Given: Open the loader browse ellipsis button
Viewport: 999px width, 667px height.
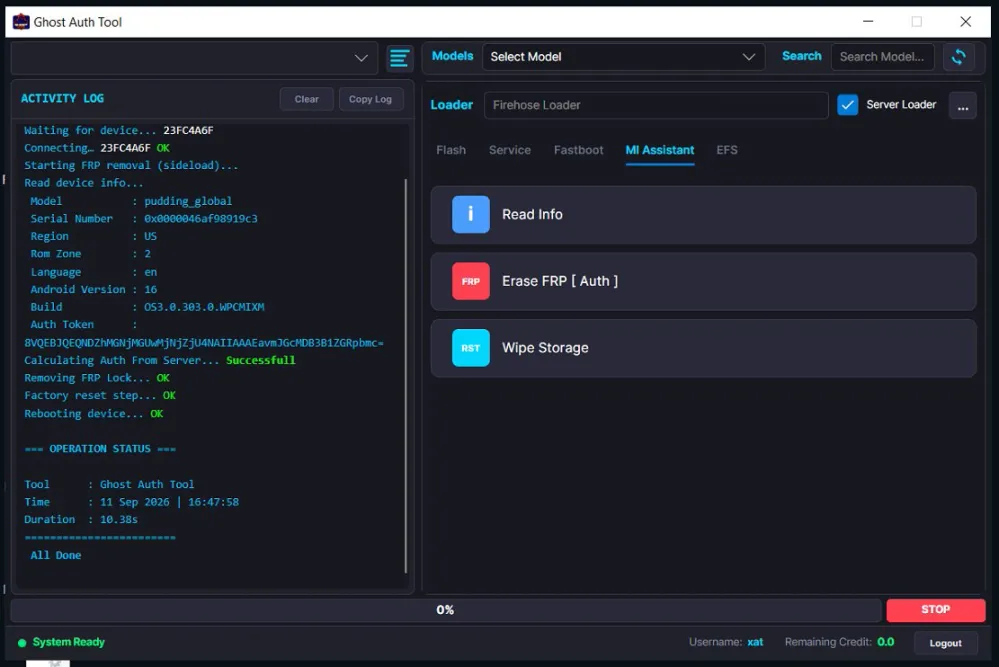Looking at the screenshot, I should pos(963,105).
